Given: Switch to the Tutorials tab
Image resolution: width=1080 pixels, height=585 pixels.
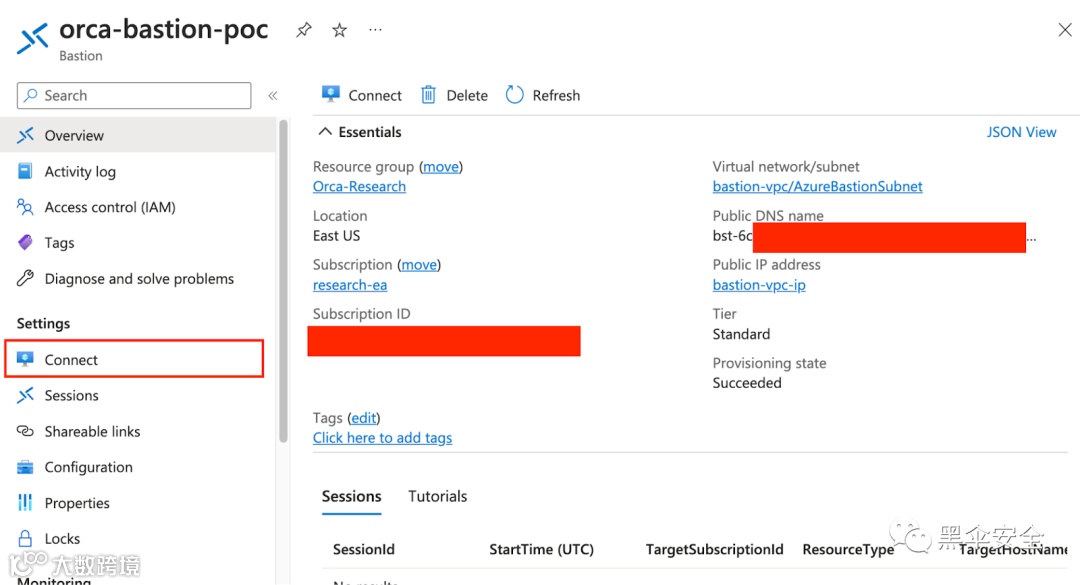Looking at the screenshot, I should [437, 497].
